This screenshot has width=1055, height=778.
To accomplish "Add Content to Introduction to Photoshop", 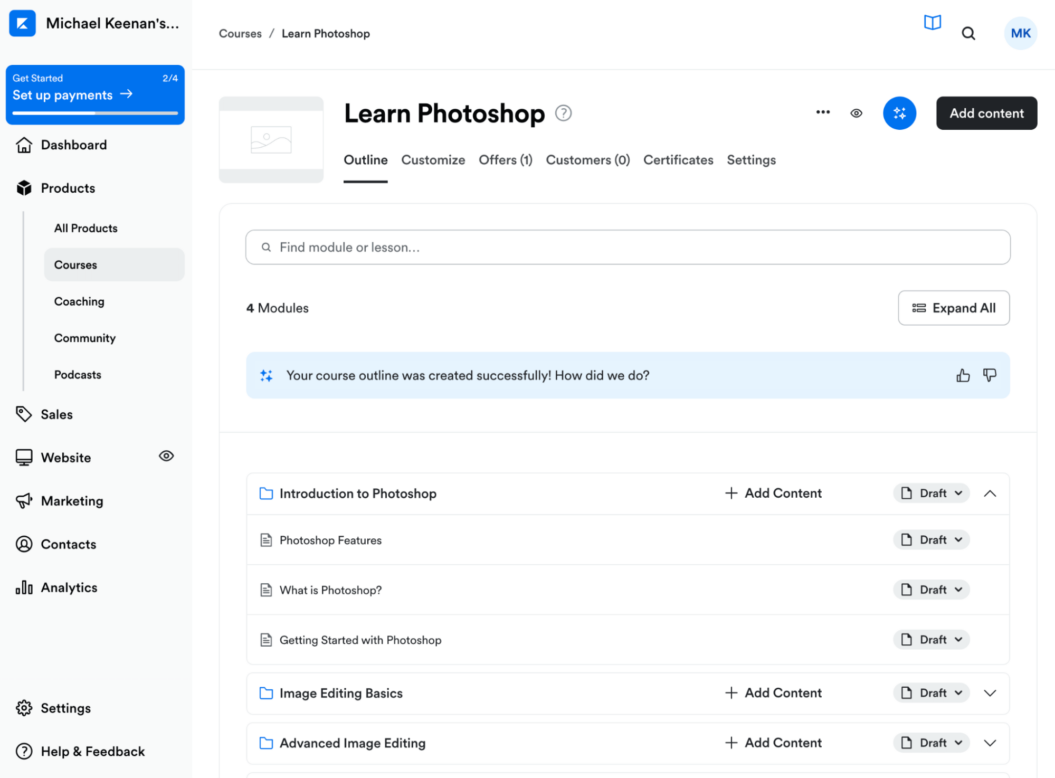I will coord(773,493).
